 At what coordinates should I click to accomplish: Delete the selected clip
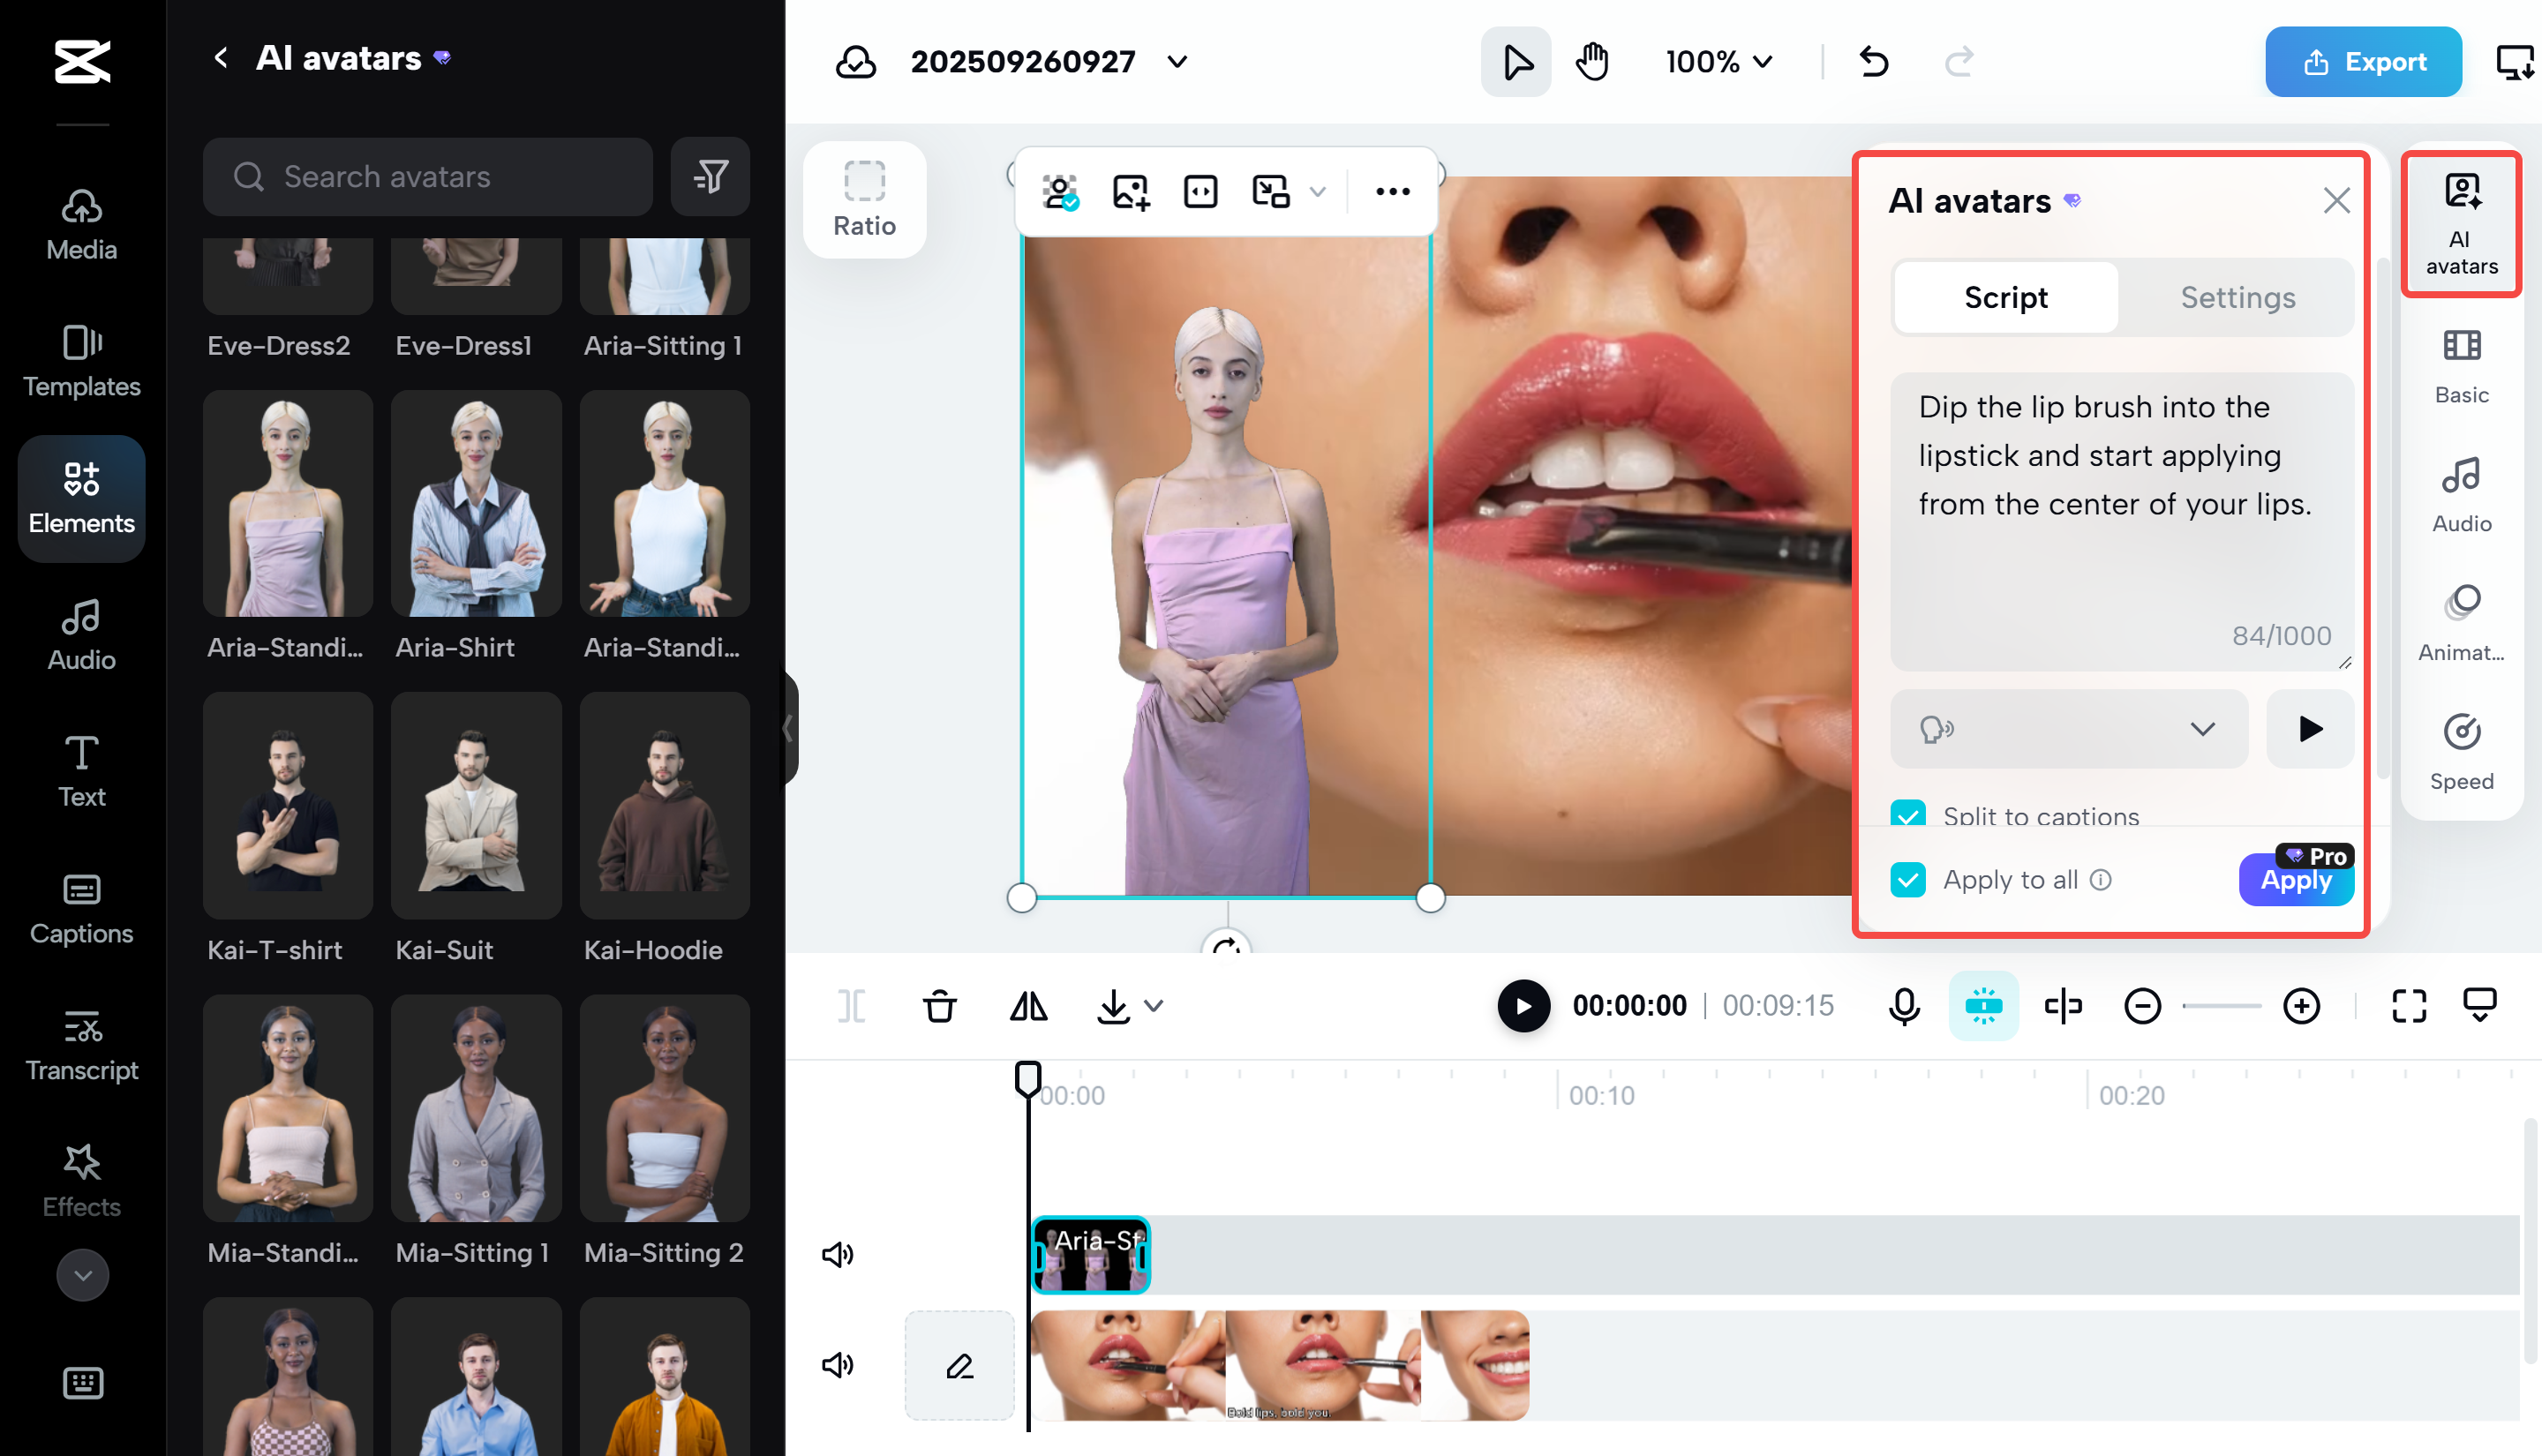tap(939, 1006)
